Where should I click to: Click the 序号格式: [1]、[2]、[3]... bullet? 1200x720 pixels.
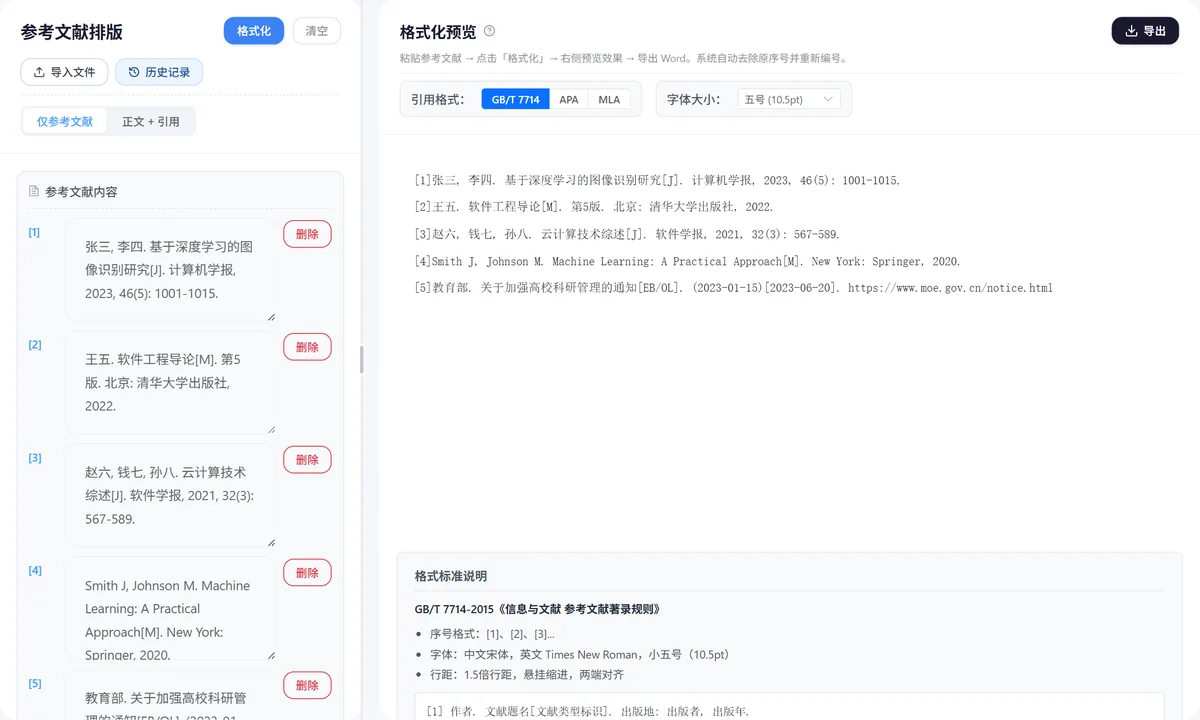(492, 634)
